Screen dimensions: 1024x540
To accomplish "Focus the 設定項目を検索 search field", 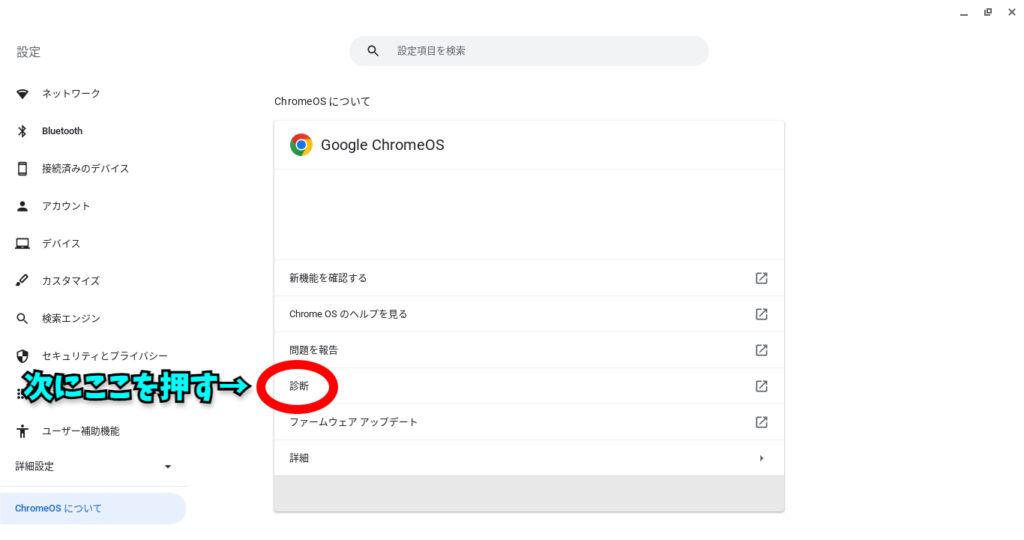I will click(540, 51).
